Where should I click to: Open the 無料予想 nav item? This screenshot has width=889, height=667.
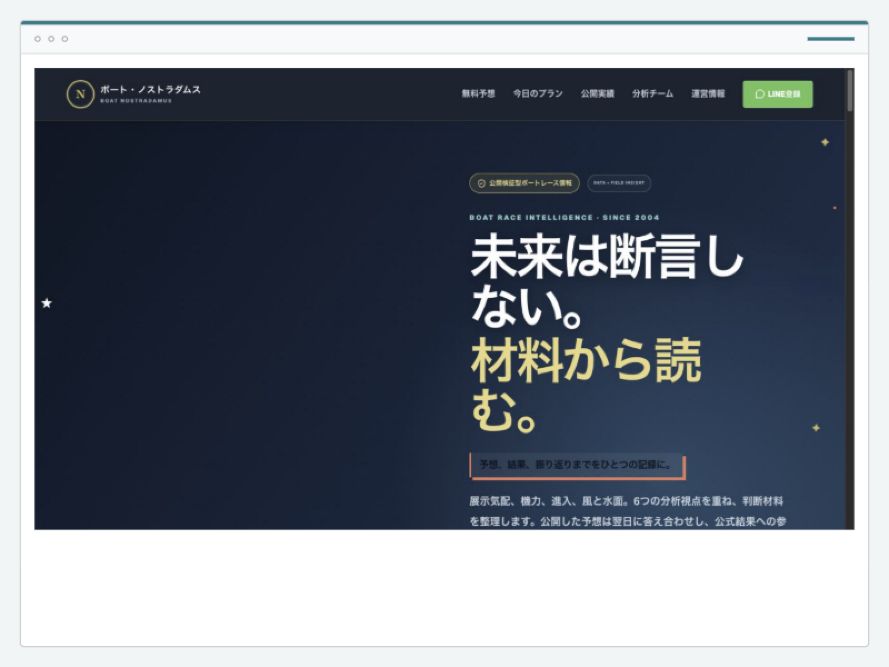coord(478,94)
